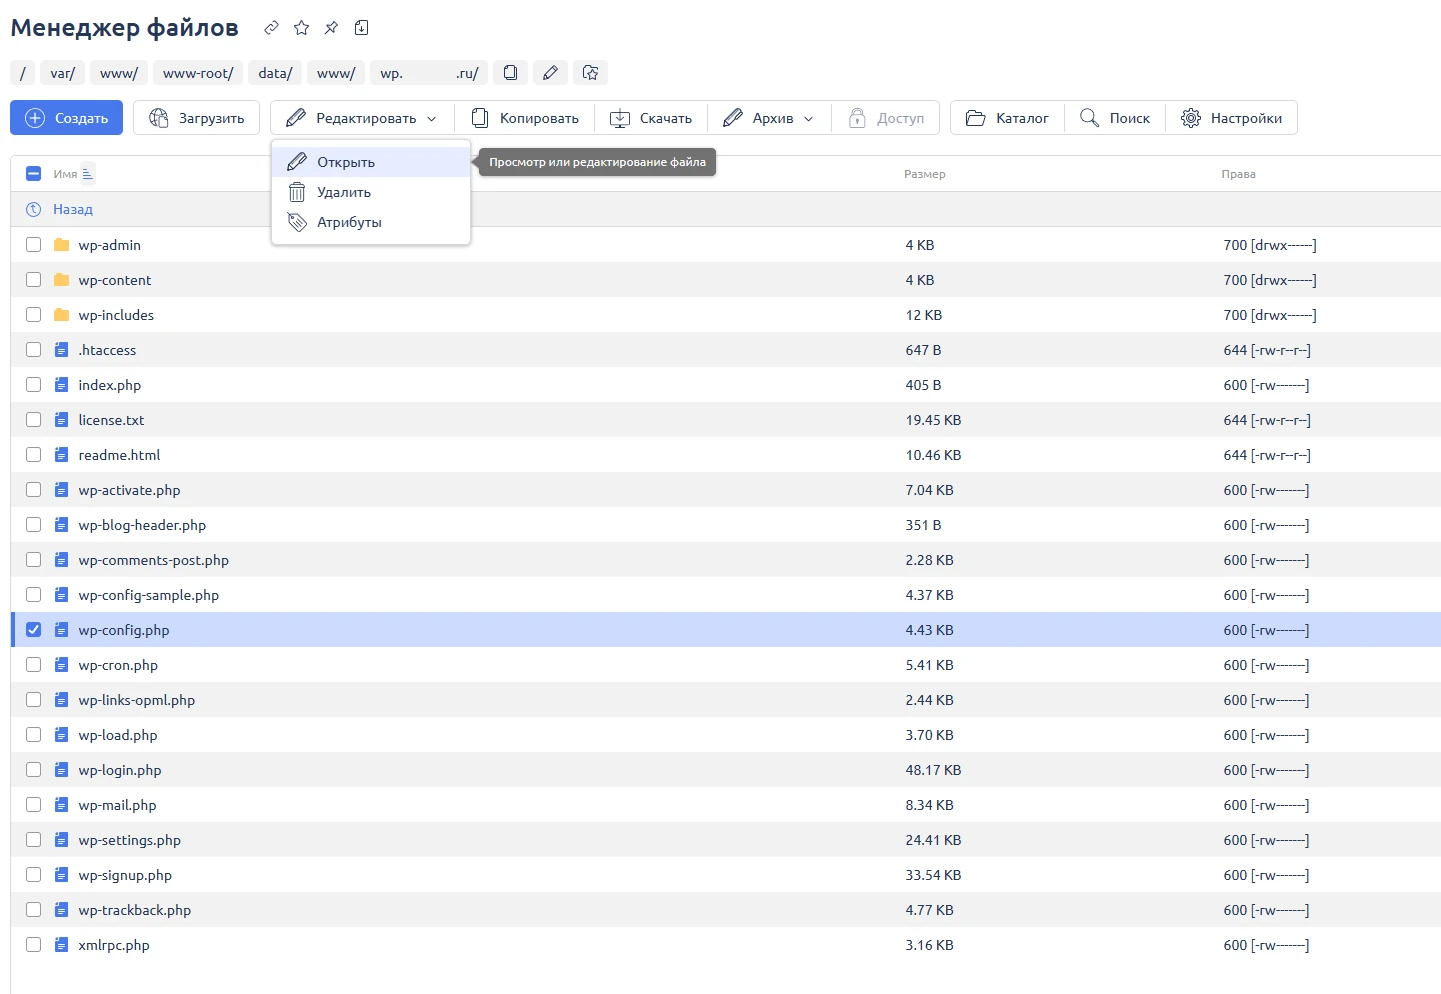
Task: Tick the checkbox for .htaccess
Action: [x=34, y=350]
